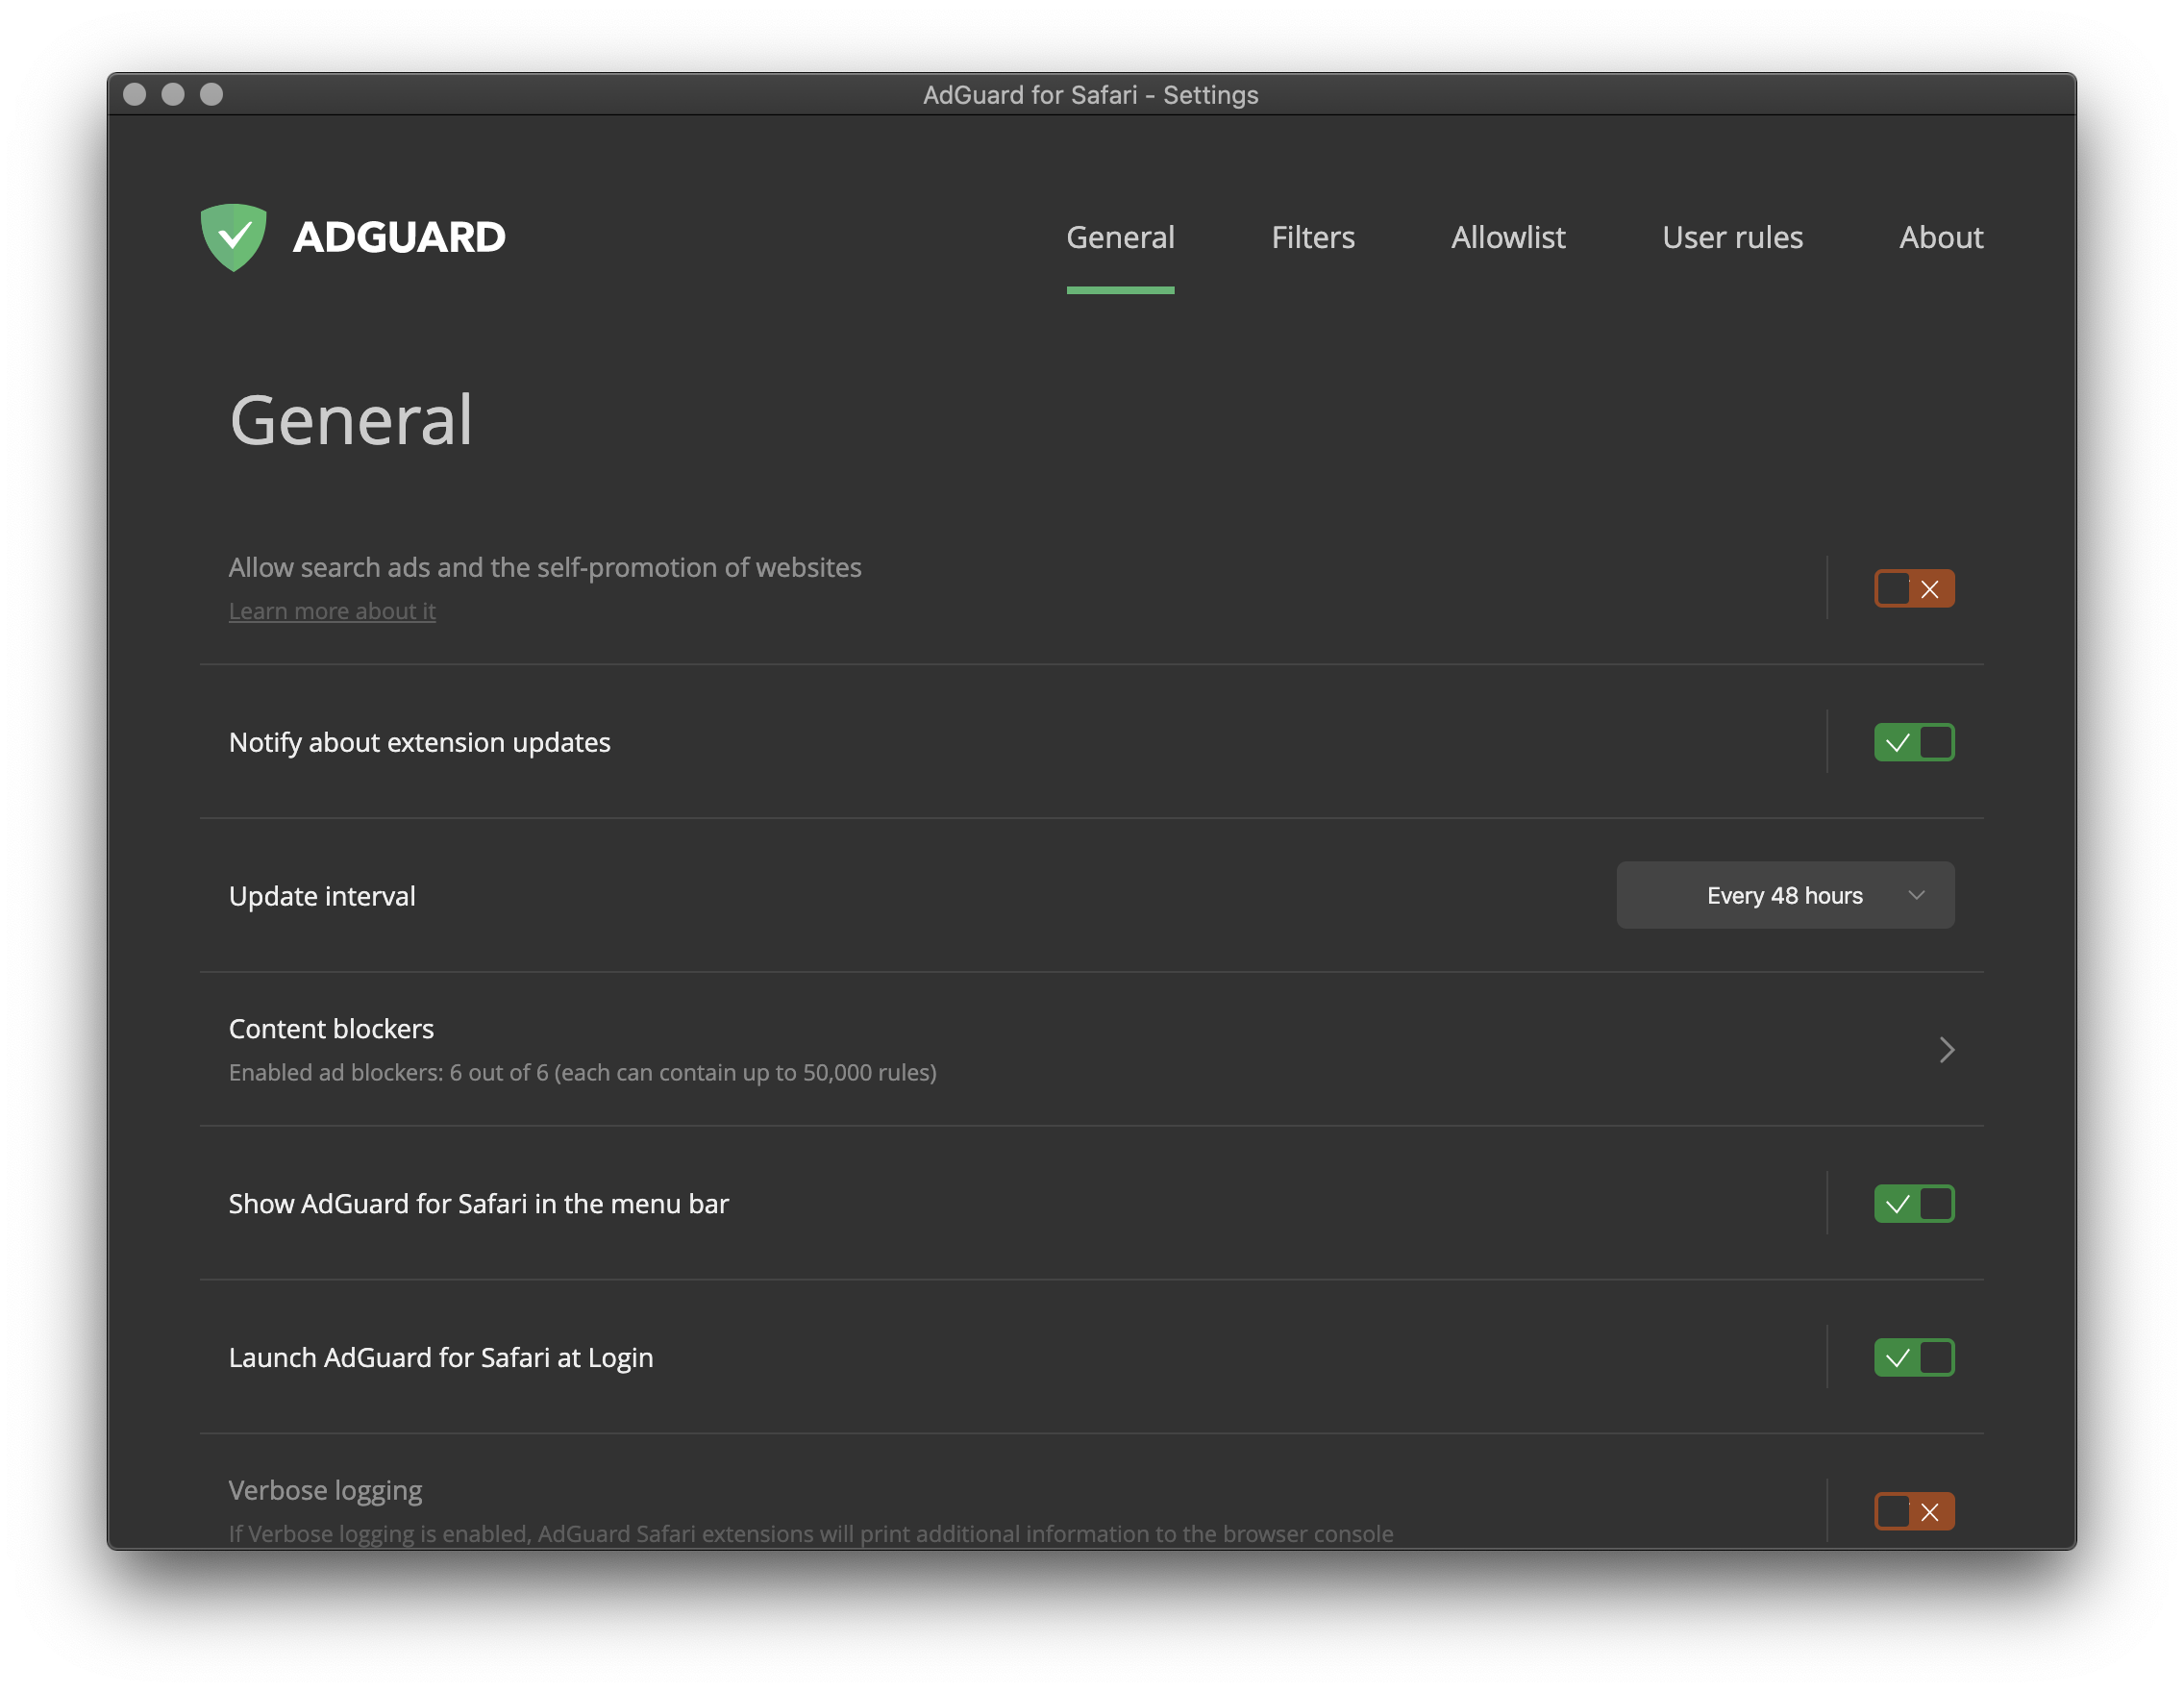Click the Verbose logging label
This screenshot has height=1692, width=2184.
326,1490
